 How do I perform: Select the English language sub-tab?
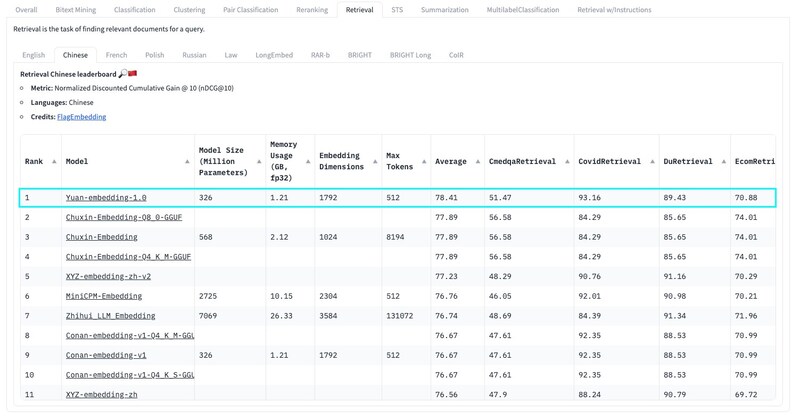tap(33, 55)
